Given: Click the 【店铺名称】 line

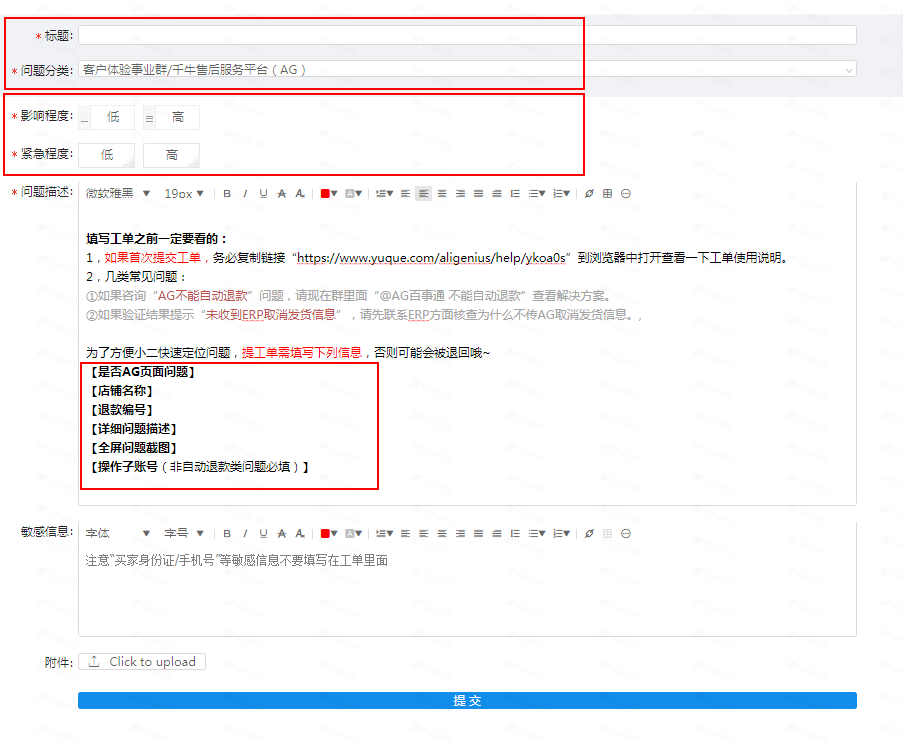Looking at the screenshot, I should tap(120, 391).
